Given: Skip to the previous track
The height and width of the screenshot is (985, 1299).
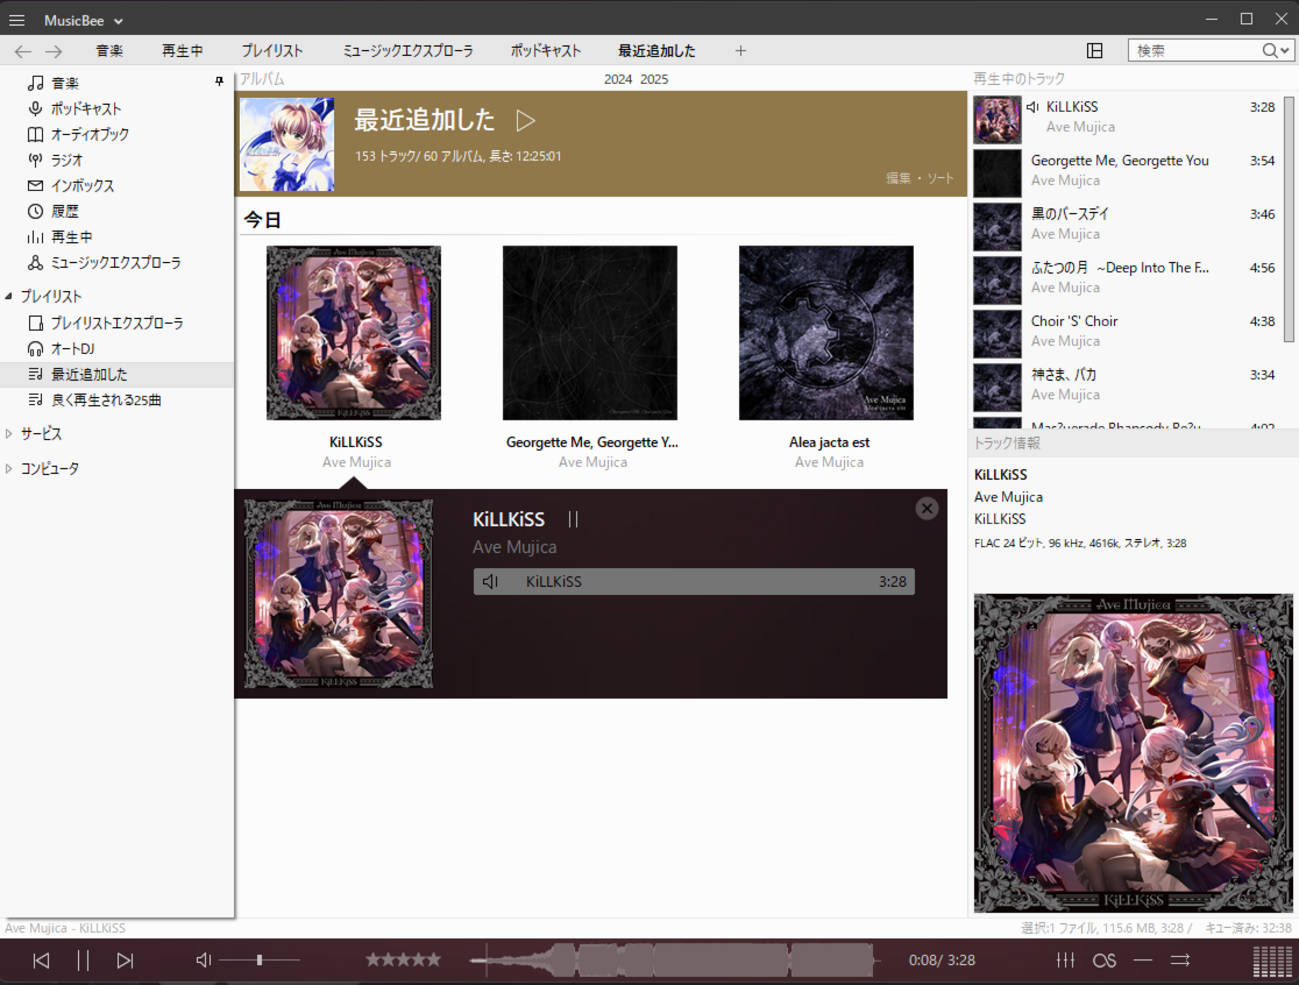Looking at the screenshot, I should (x=41, y=960).
